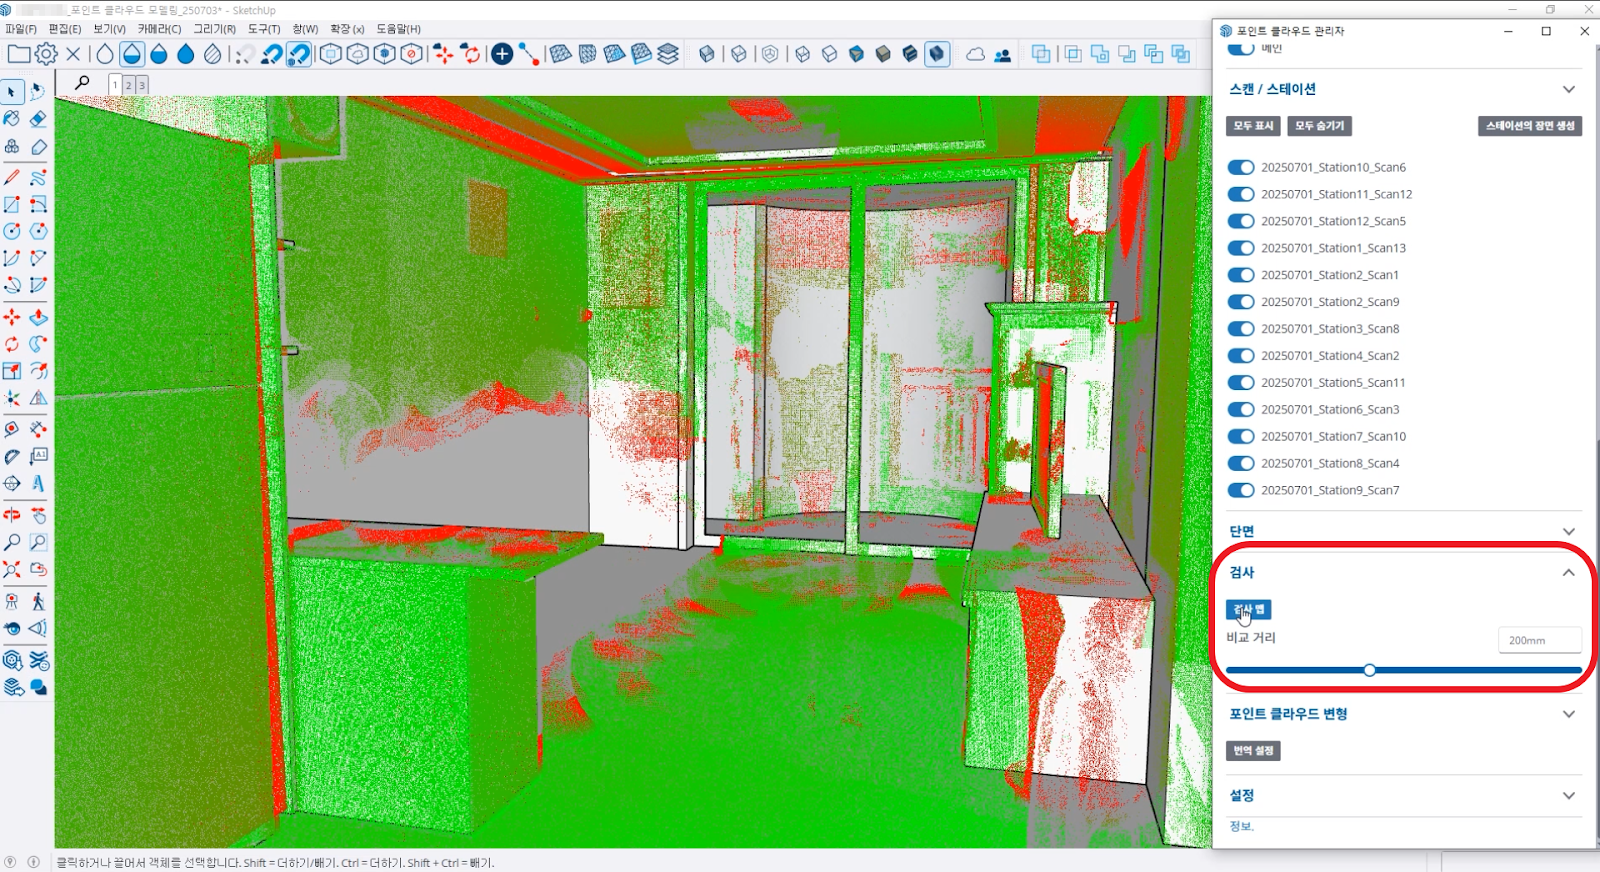Open the 카메라(C) menu
Viewport: 1600px width, 872px height.
(159, 29)
